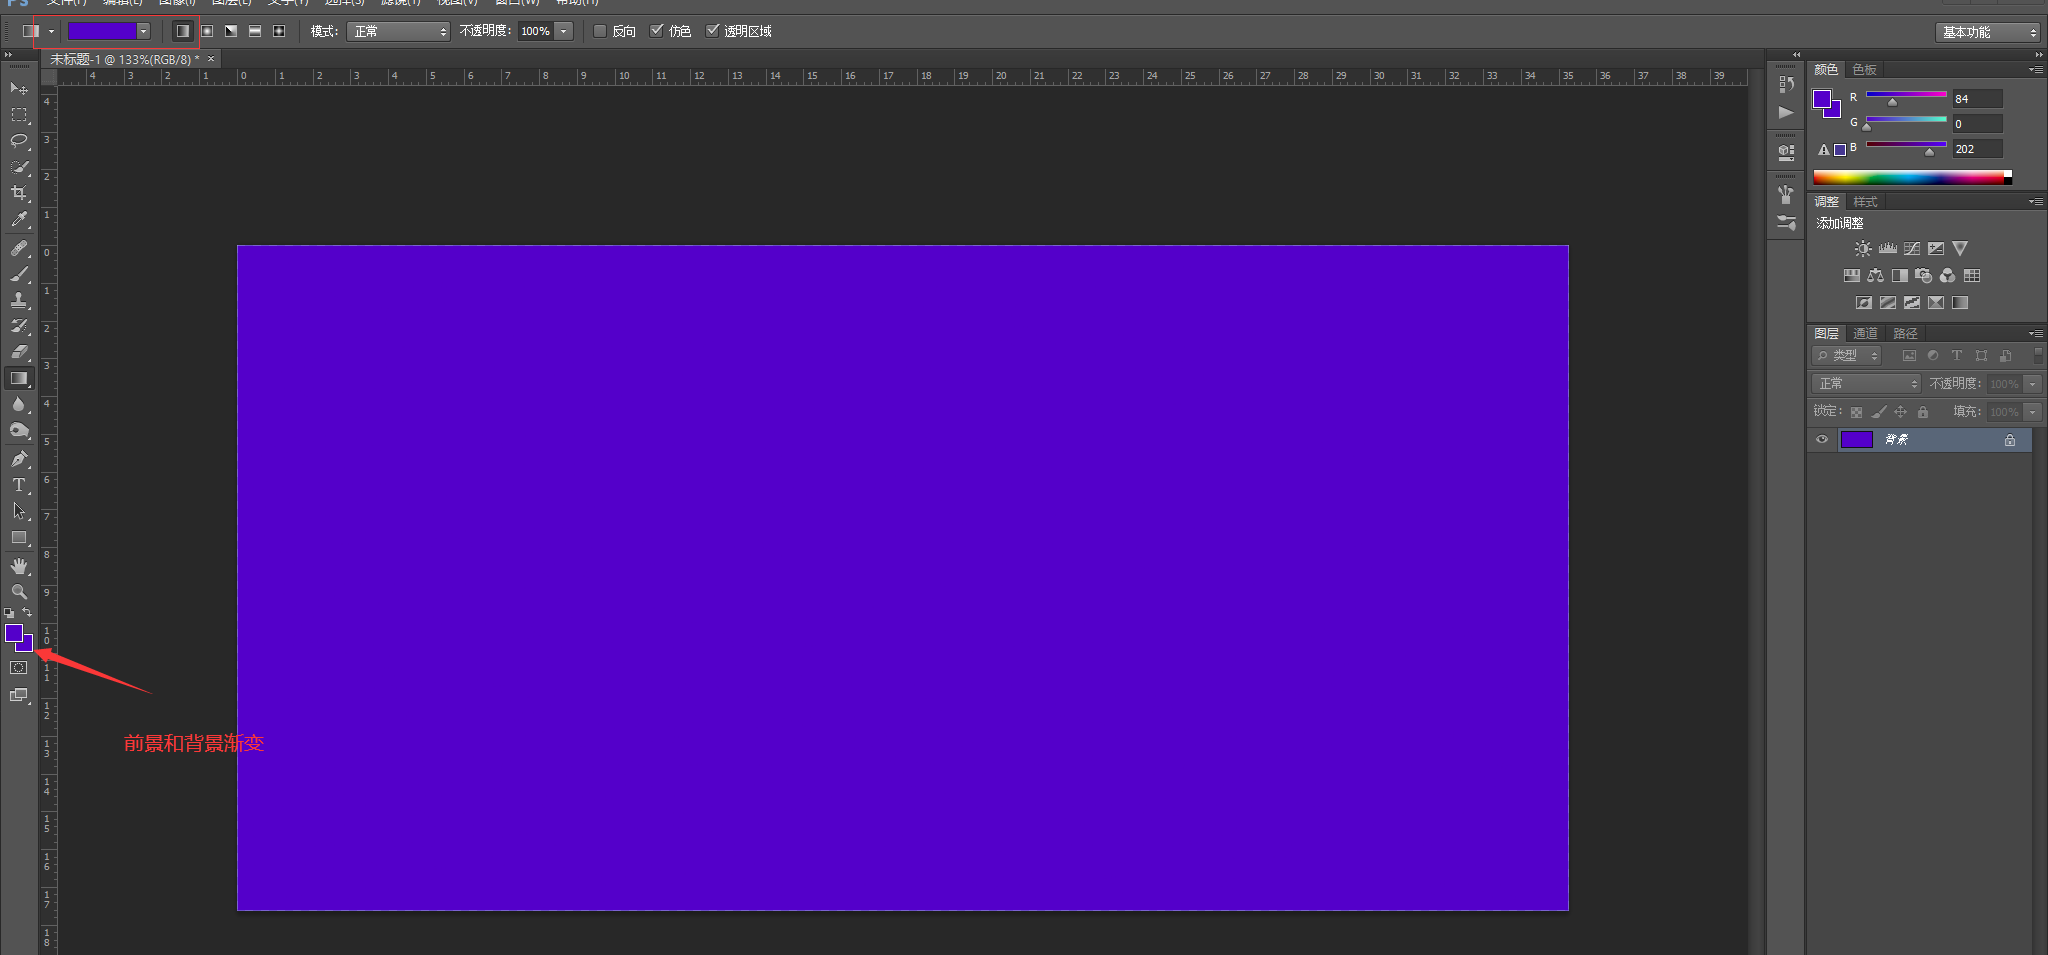The height and width of the screenshot is (955, 2048).
Task: Select the Eraser tool
Action: (19, 352)
